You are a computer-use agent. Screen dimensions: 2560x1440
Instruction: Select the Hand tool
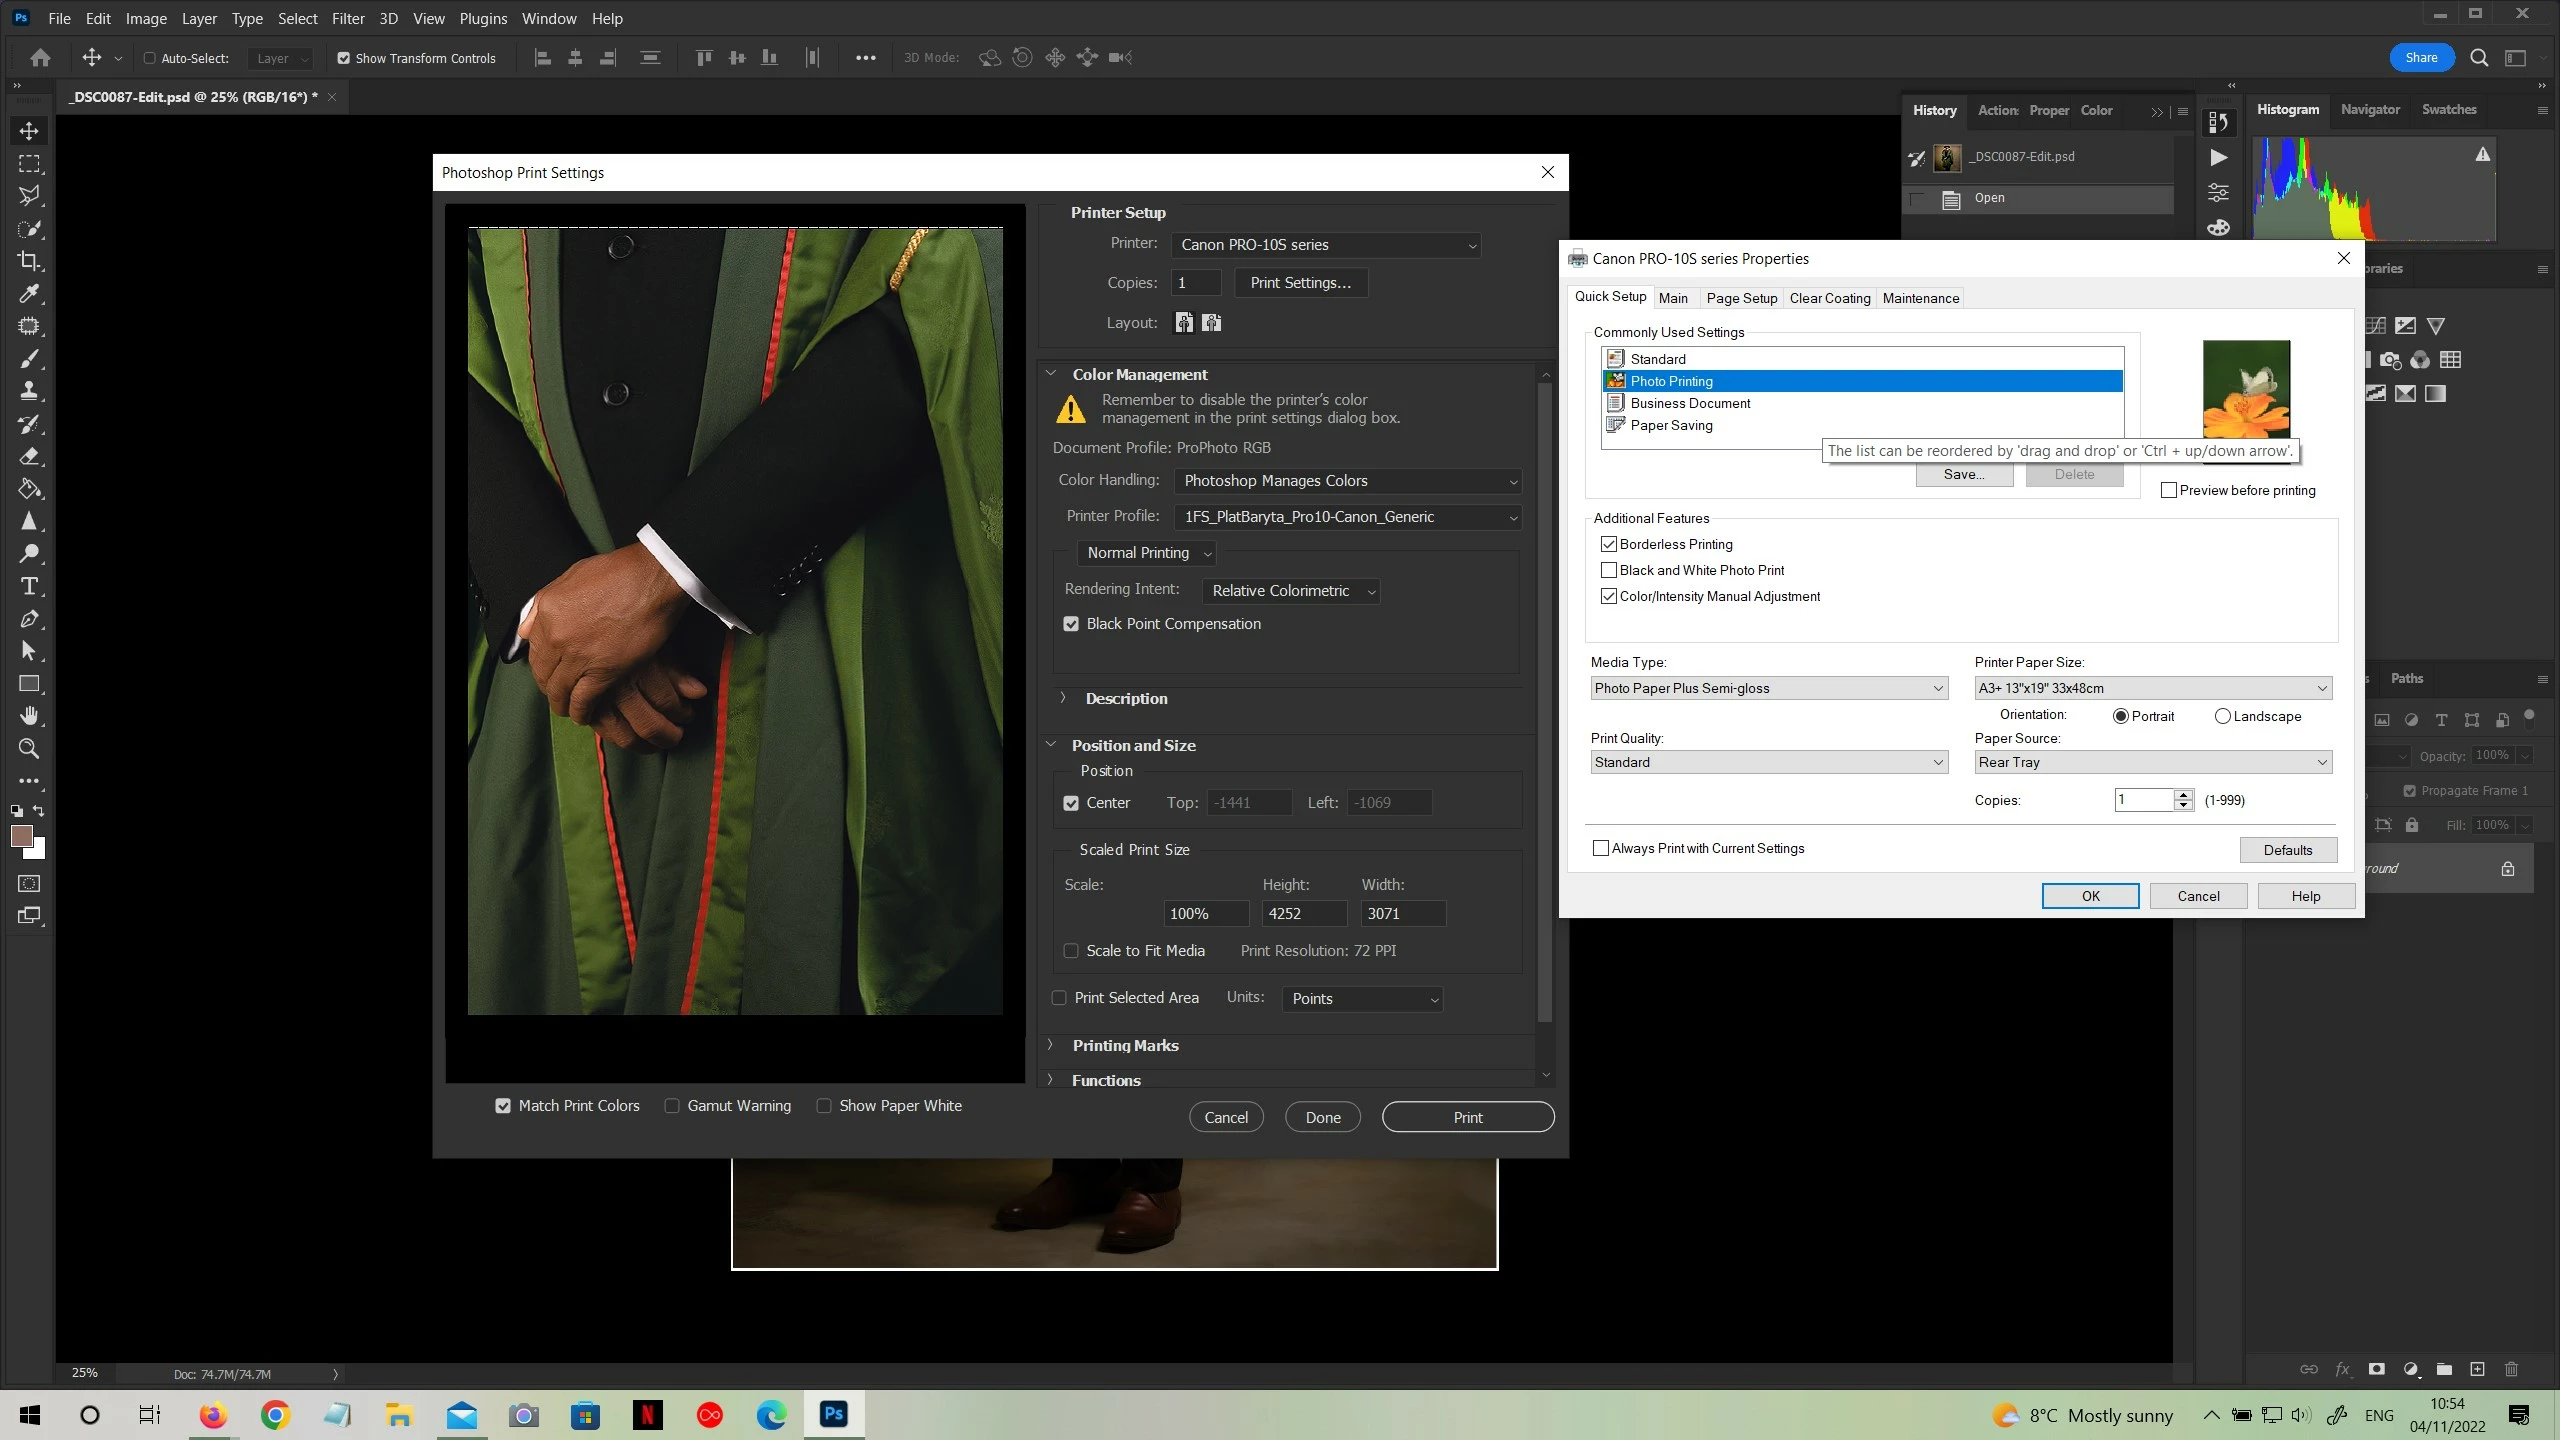(29, 716)
